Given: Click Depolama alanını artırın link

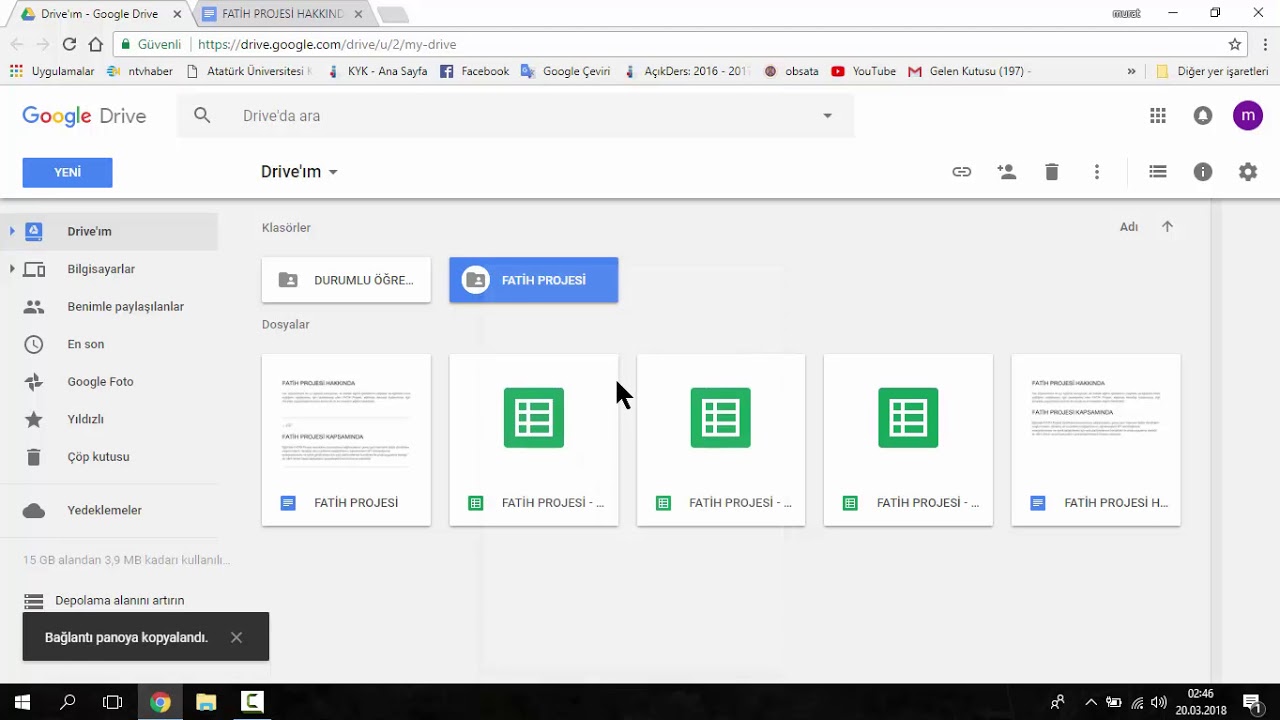Looking at the screenshot, I should [x=120, y=601].
